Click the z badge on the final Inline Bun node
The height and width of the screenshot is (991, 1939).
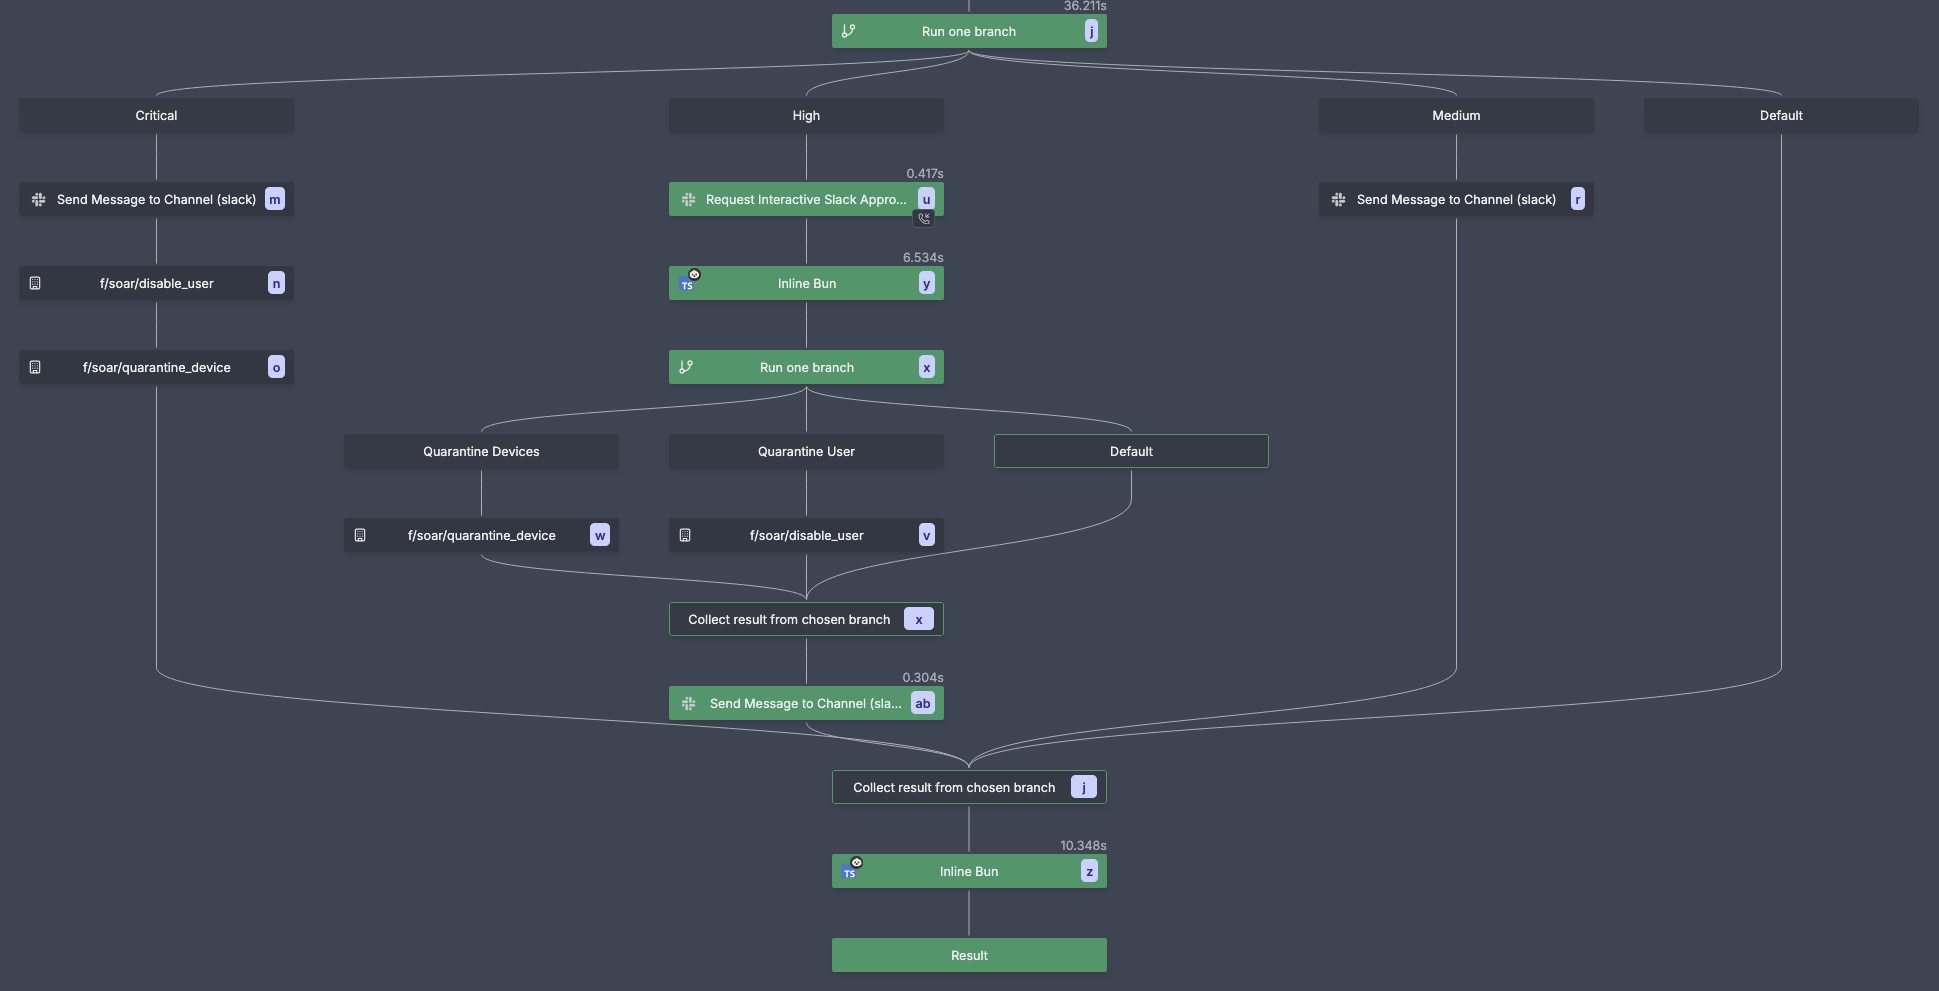pyautogui.click(x=1088, y=871)
